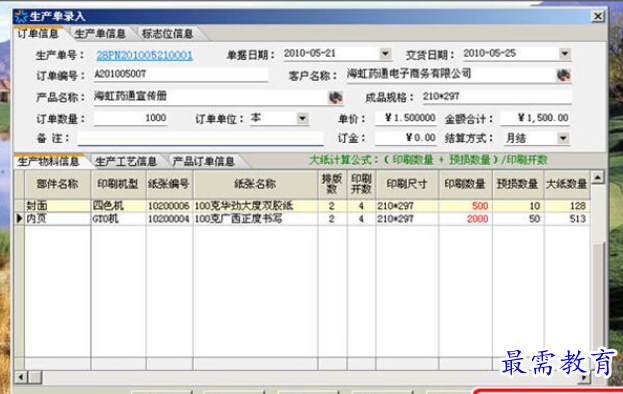
Task: Click the 预损数量 column header
Action: pos(518,184)
